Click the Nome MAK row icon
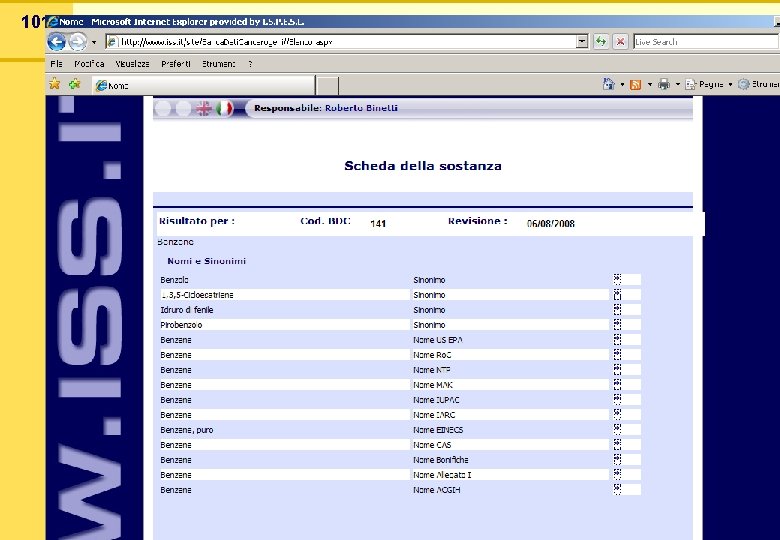 617,384
